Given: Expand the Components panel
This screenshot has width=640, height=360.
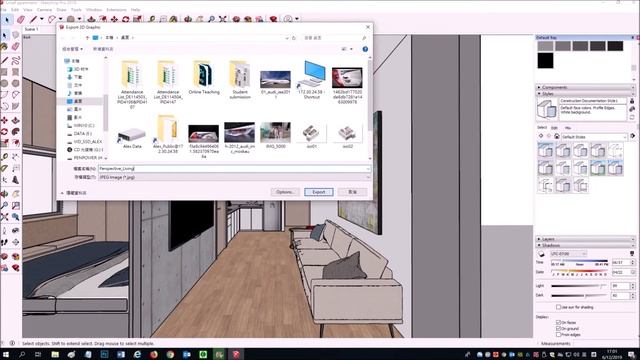Looking at the screenshot, I should [585, 87].
